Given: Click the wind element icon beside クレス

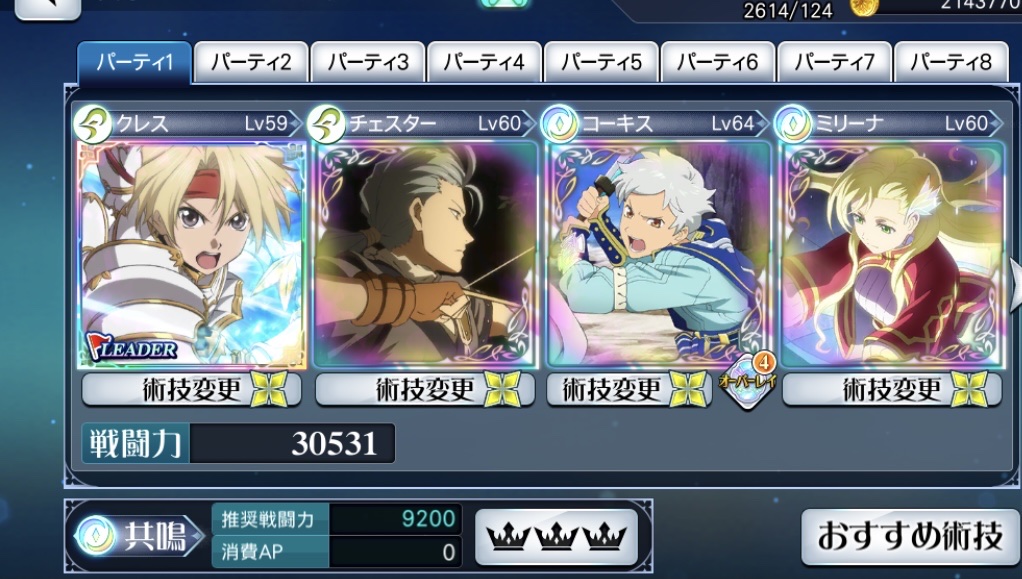Looking at the screenshot, I should [x=93, y=124].
